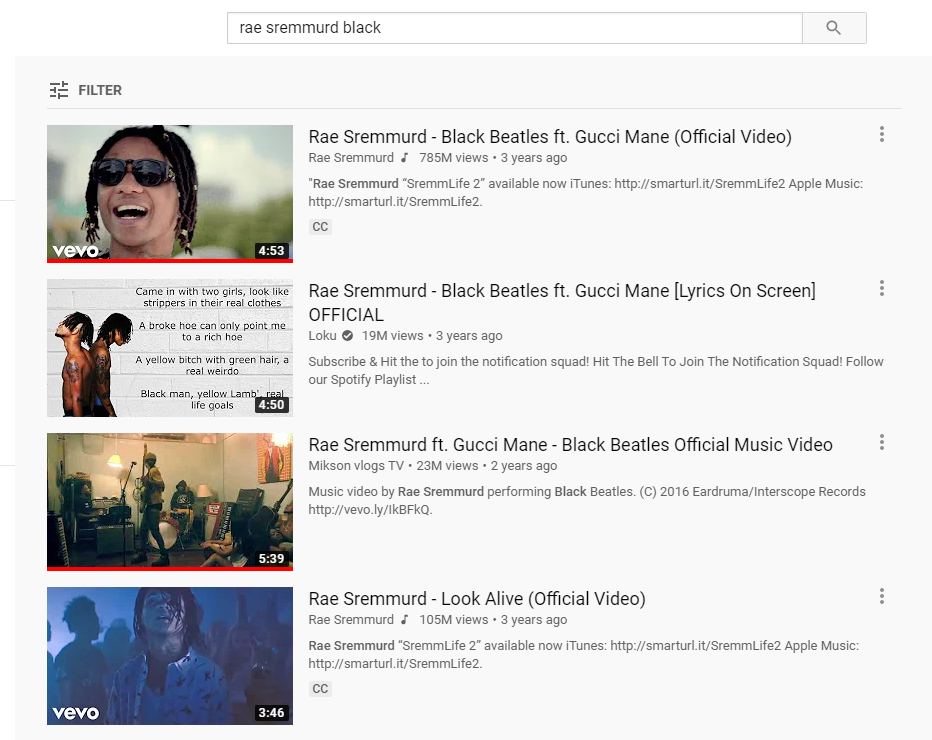Click vevo logo on Black Beatles thumbnail
Screen dimensions: 932x740
pos(75,251)
